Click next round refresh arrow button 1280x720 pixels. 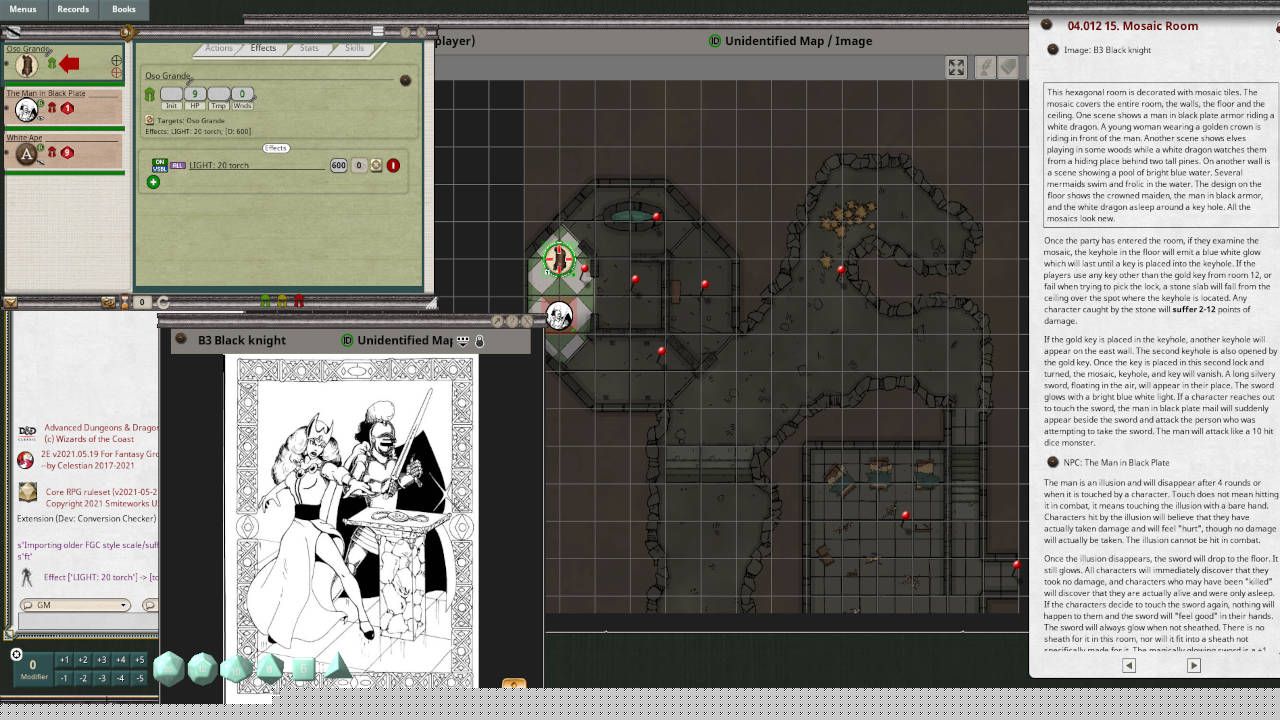point(163,302)
